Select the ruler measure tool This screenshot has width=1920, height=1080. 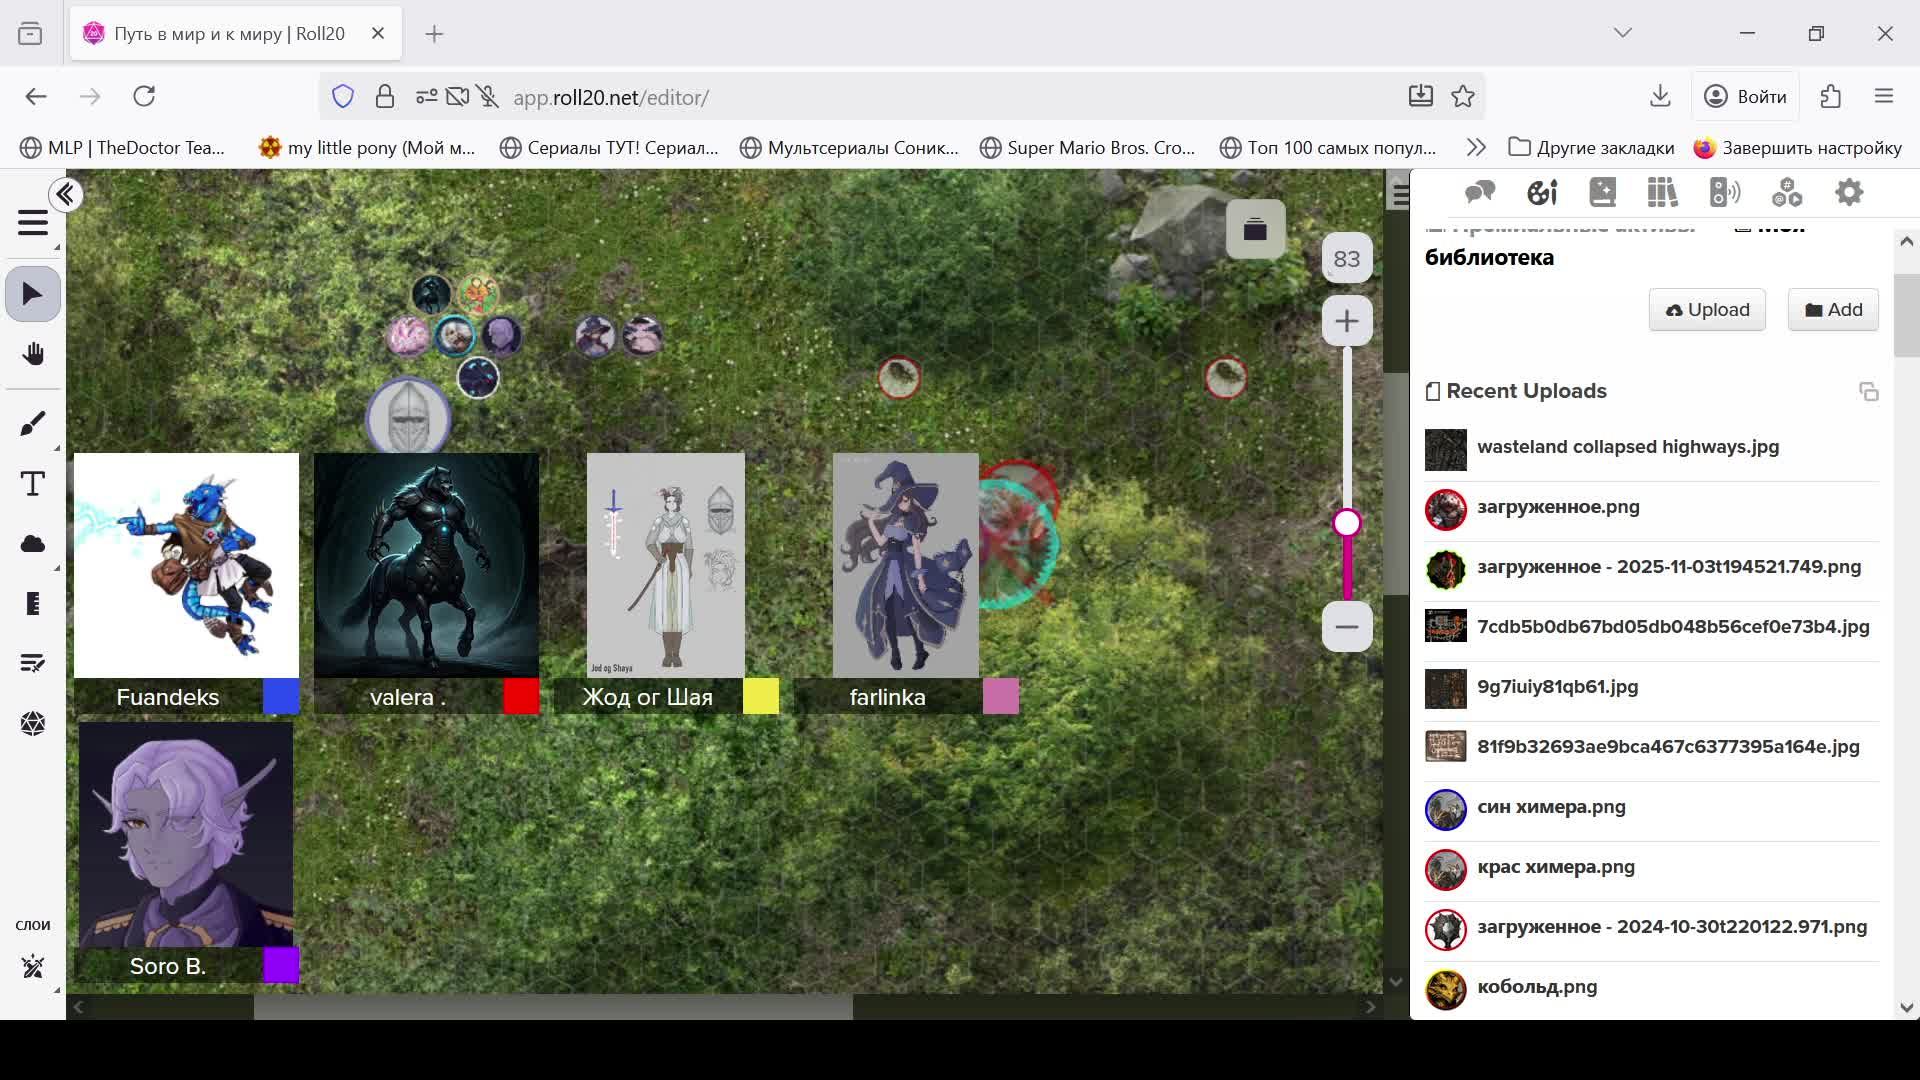coord(33,604)
